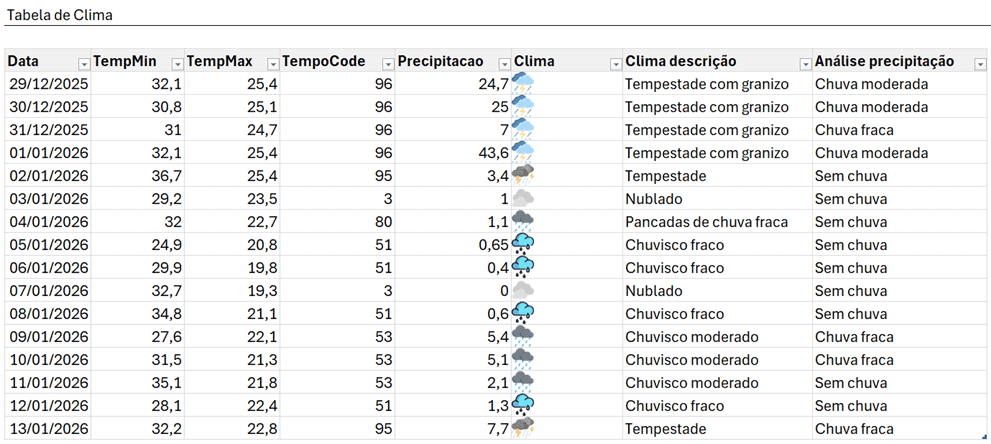Click the storm icon for 13/01/2026
Viewport: 991px width, 444px height.
(523, 429)
